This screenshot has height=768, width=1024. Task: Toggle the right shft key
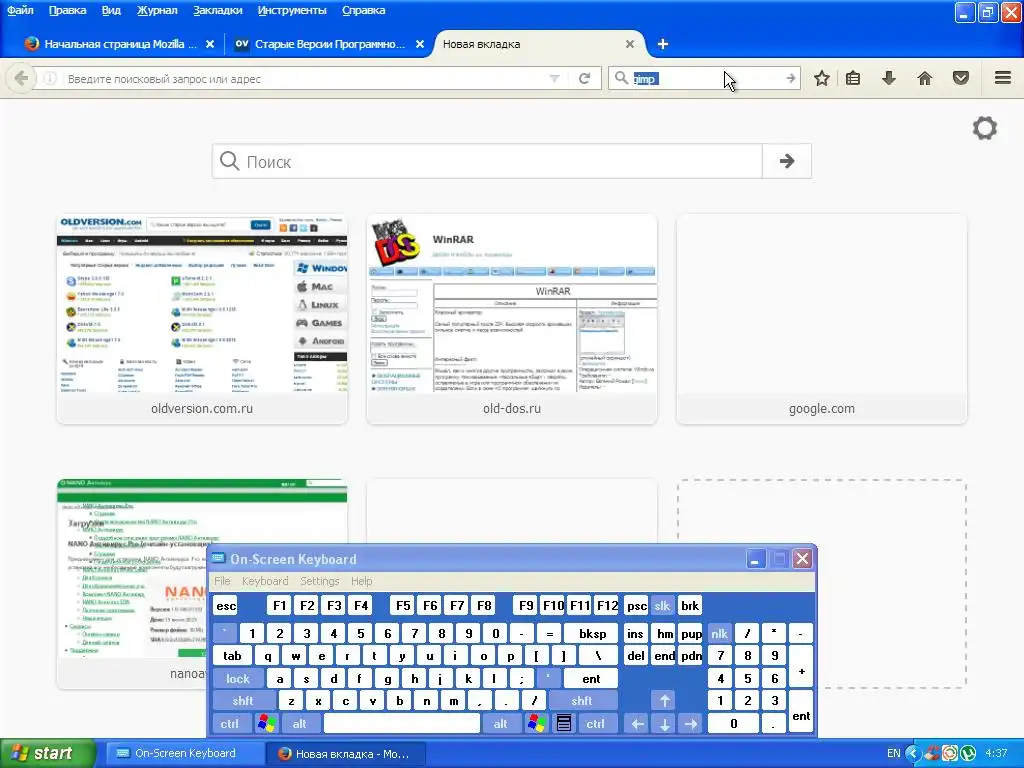pos(581,701)
